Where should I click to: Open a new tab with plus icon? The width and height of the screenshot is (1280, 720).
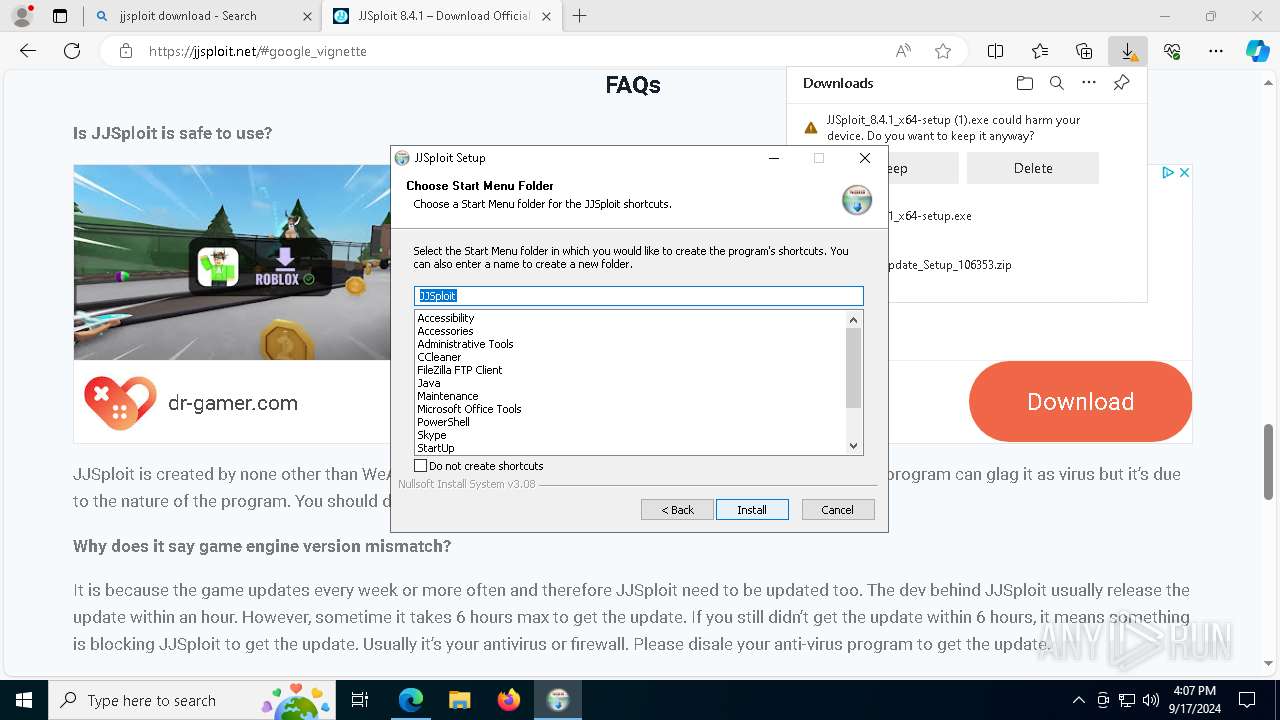click(579, 16)
